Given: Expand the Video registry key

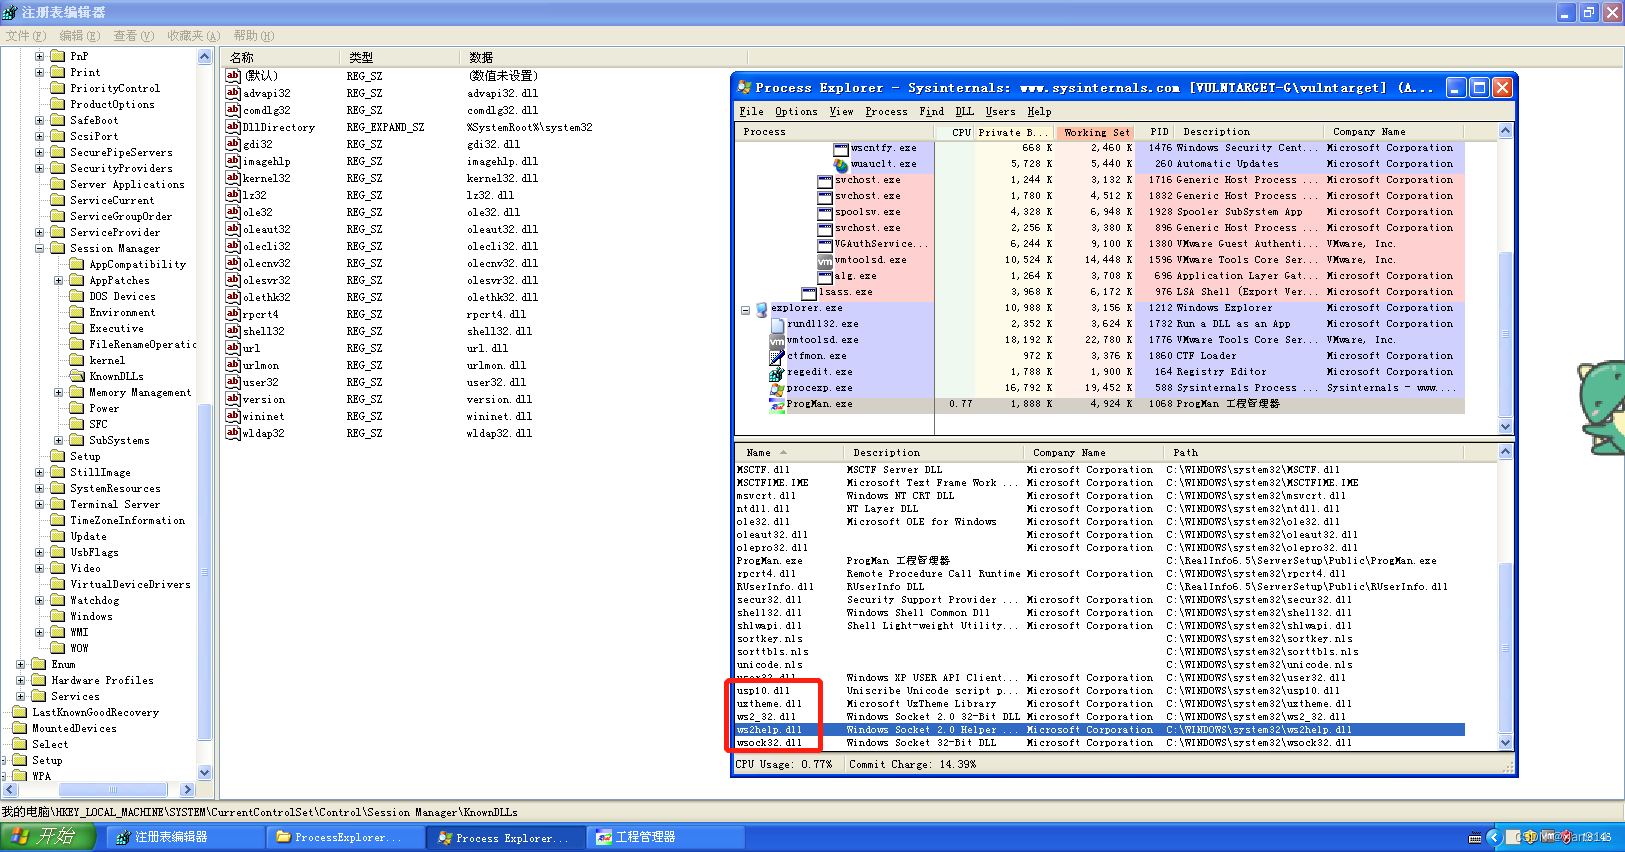Looking at the screenshot, I should (x=39, y=568).
